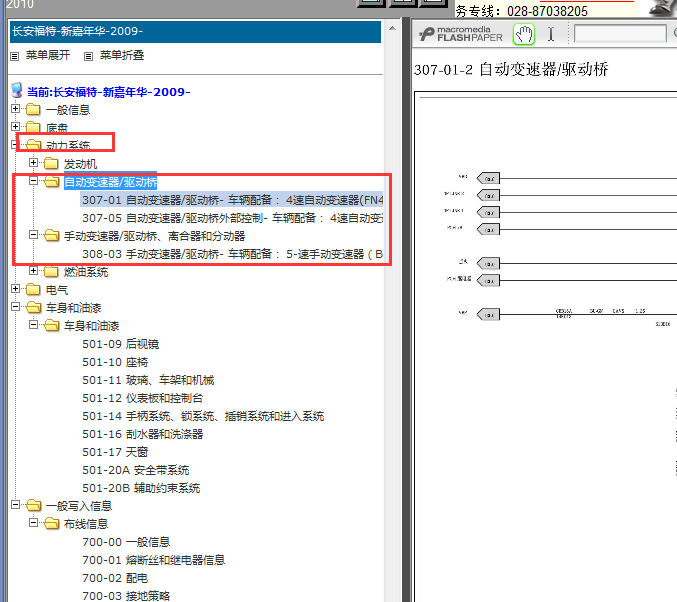Click the 手动变速器 open folder icon
Viewport: 677px width, 602px height.
(51, 235)
